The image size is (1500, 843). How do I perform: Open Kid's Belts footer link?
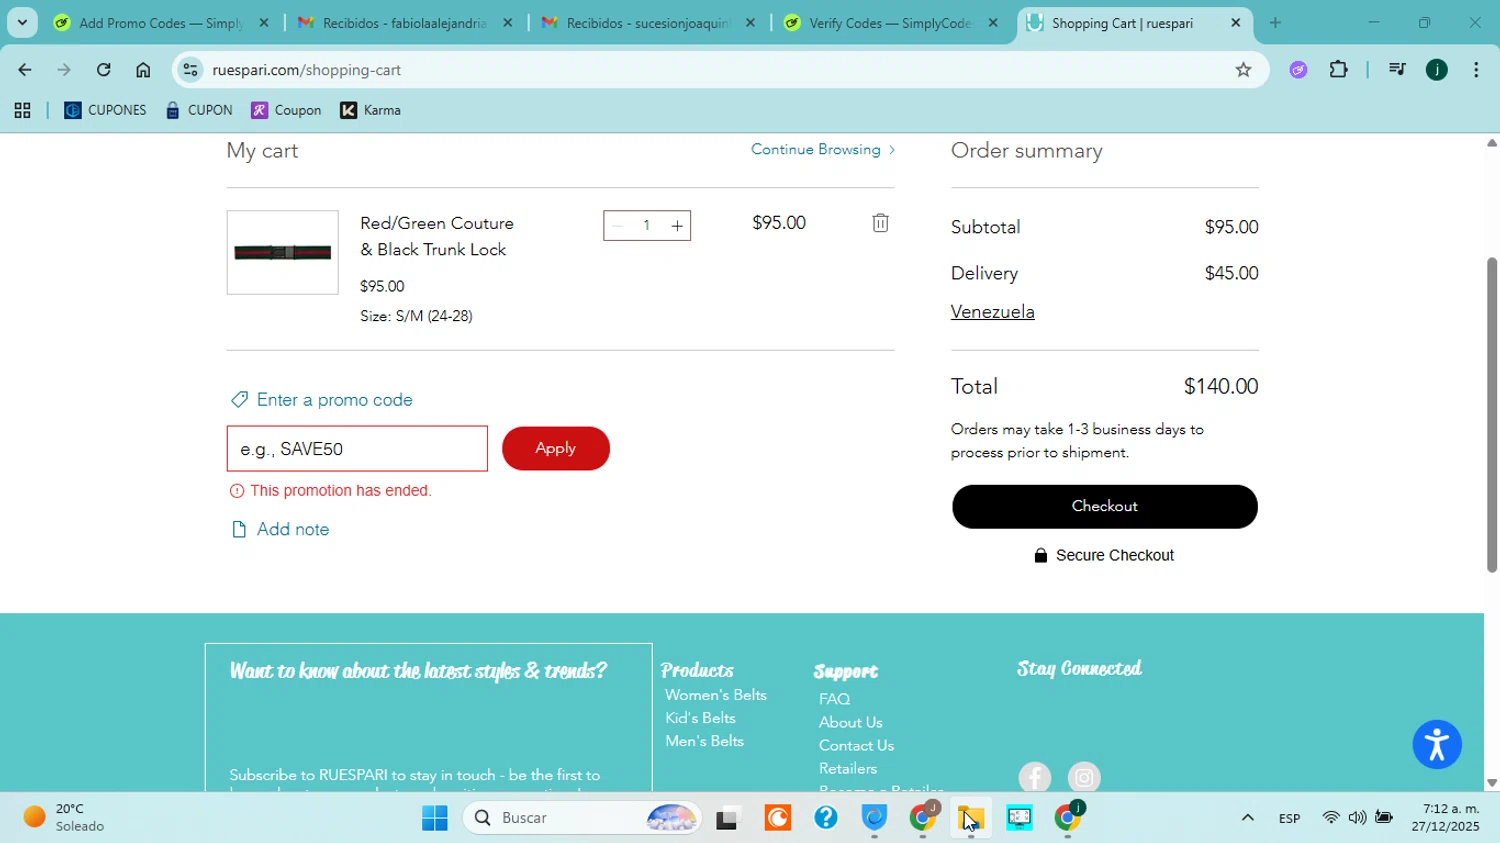(x=700, y=718)
